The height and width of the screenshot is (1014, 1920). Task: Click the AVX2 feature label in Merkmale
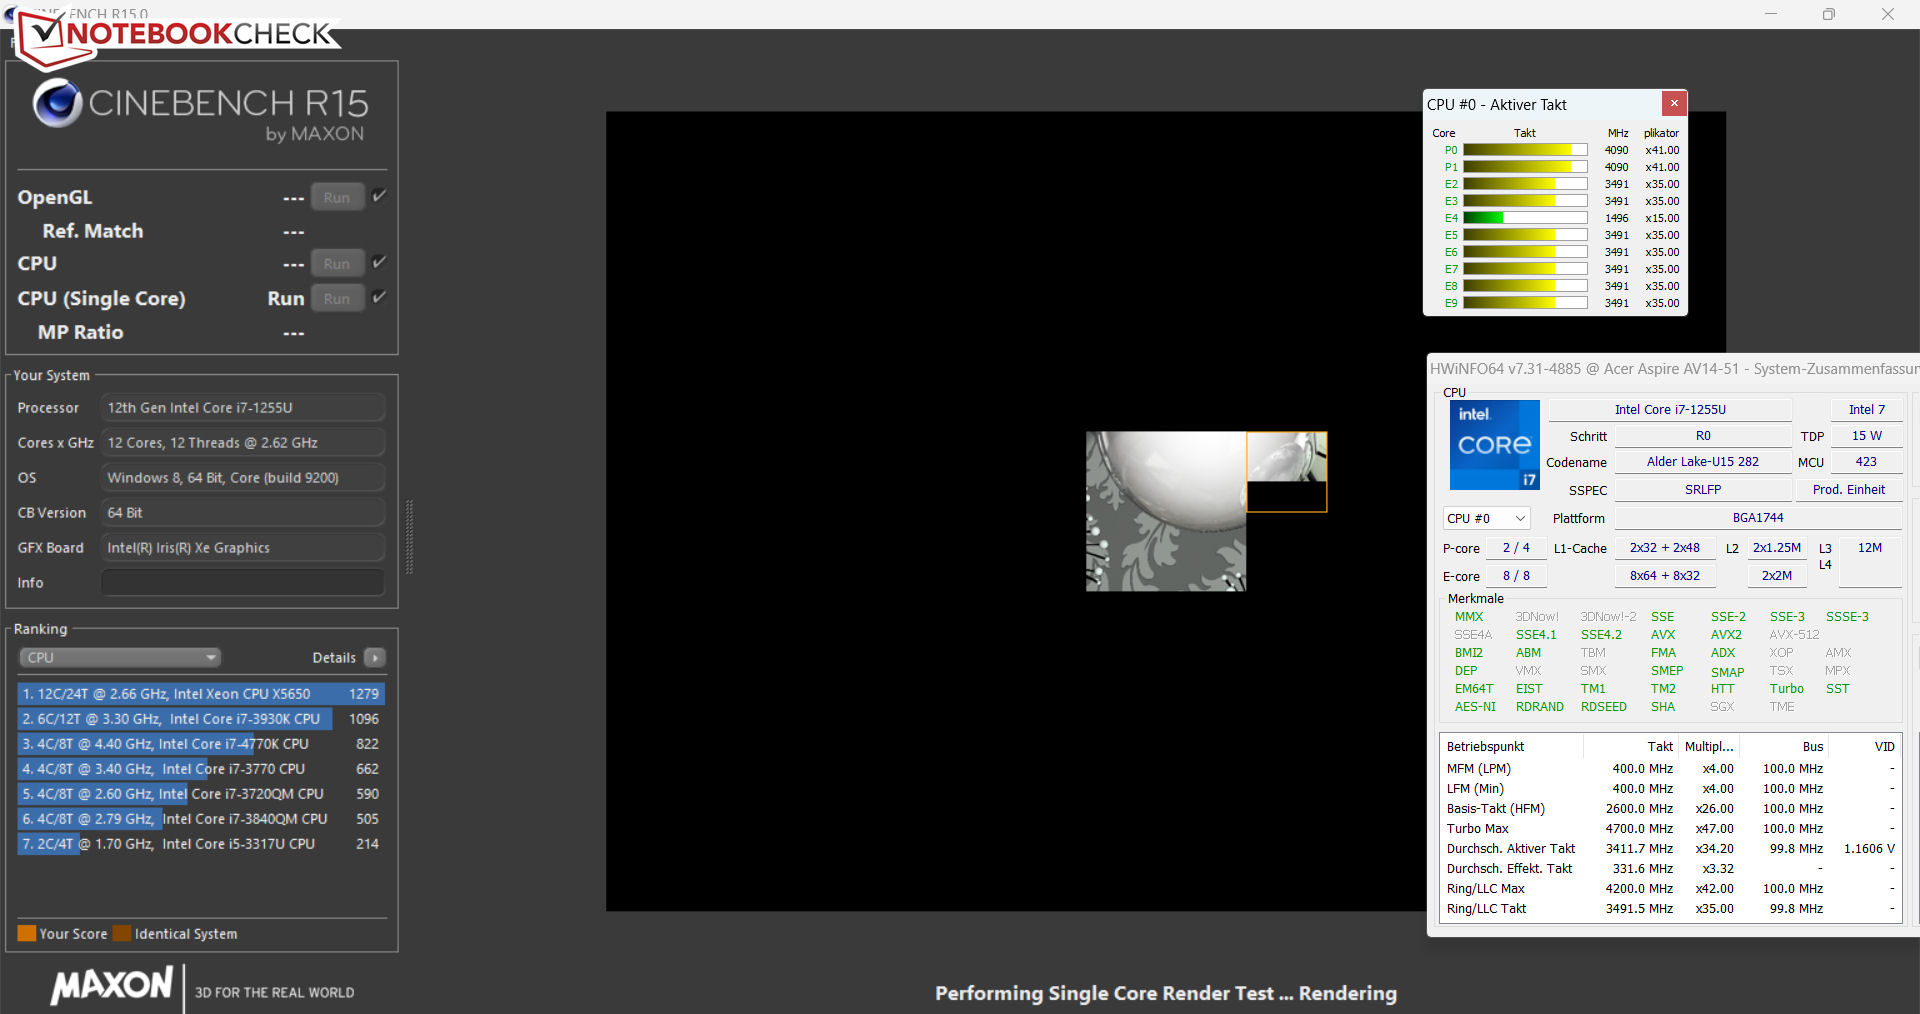tap(1725, 634)
